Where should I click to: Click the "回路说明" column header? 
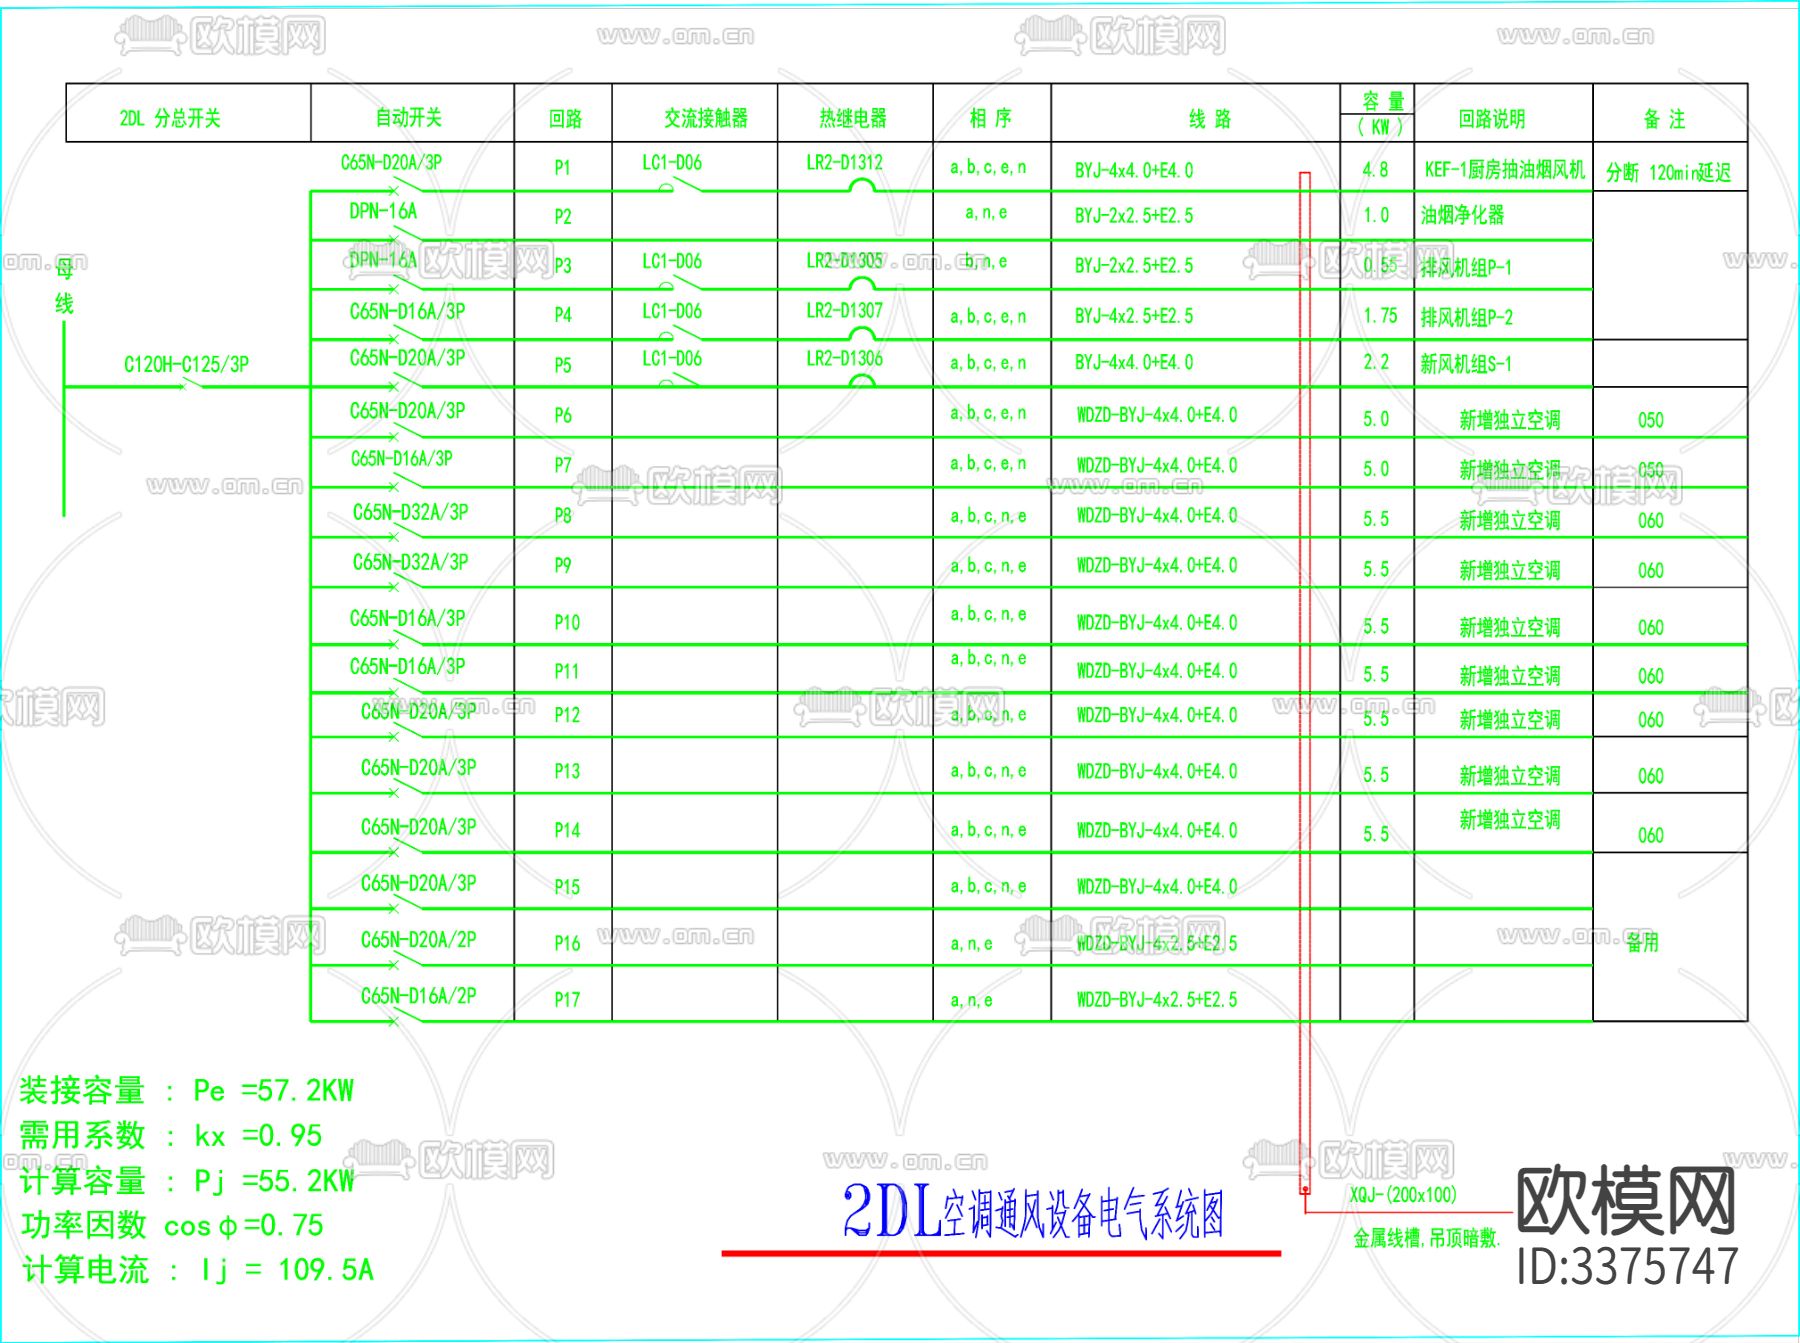pyautogui.click(x=1492, y=119)
